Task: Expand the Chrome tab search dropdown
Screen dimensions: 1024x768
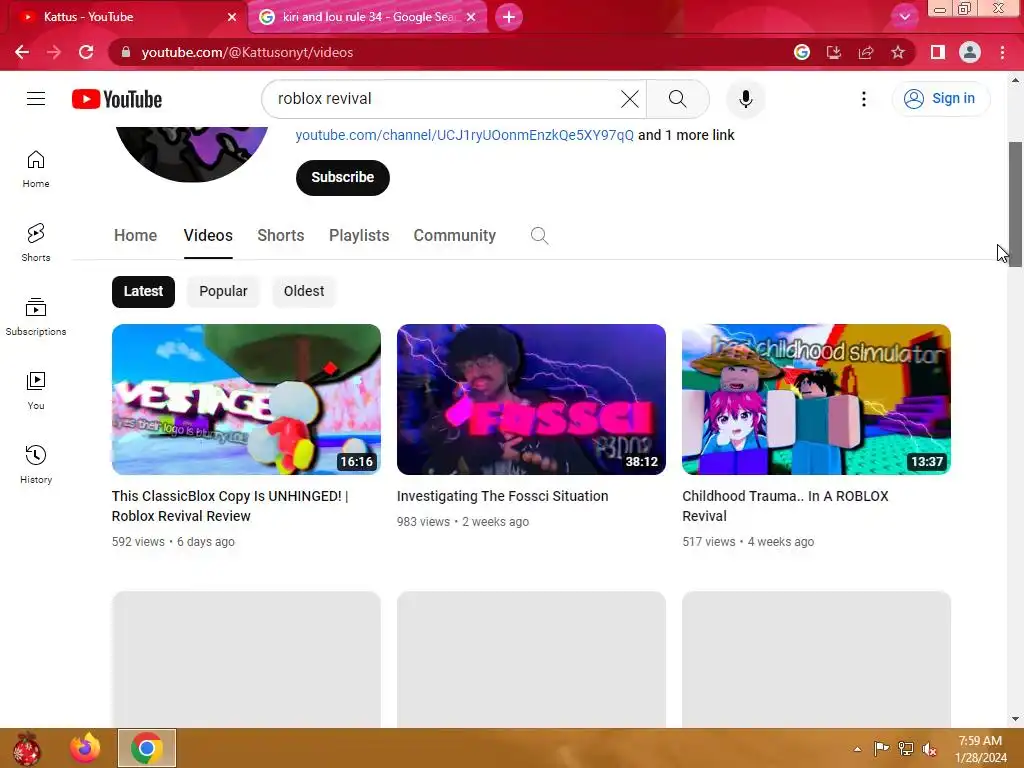Action: coord(904,17)
